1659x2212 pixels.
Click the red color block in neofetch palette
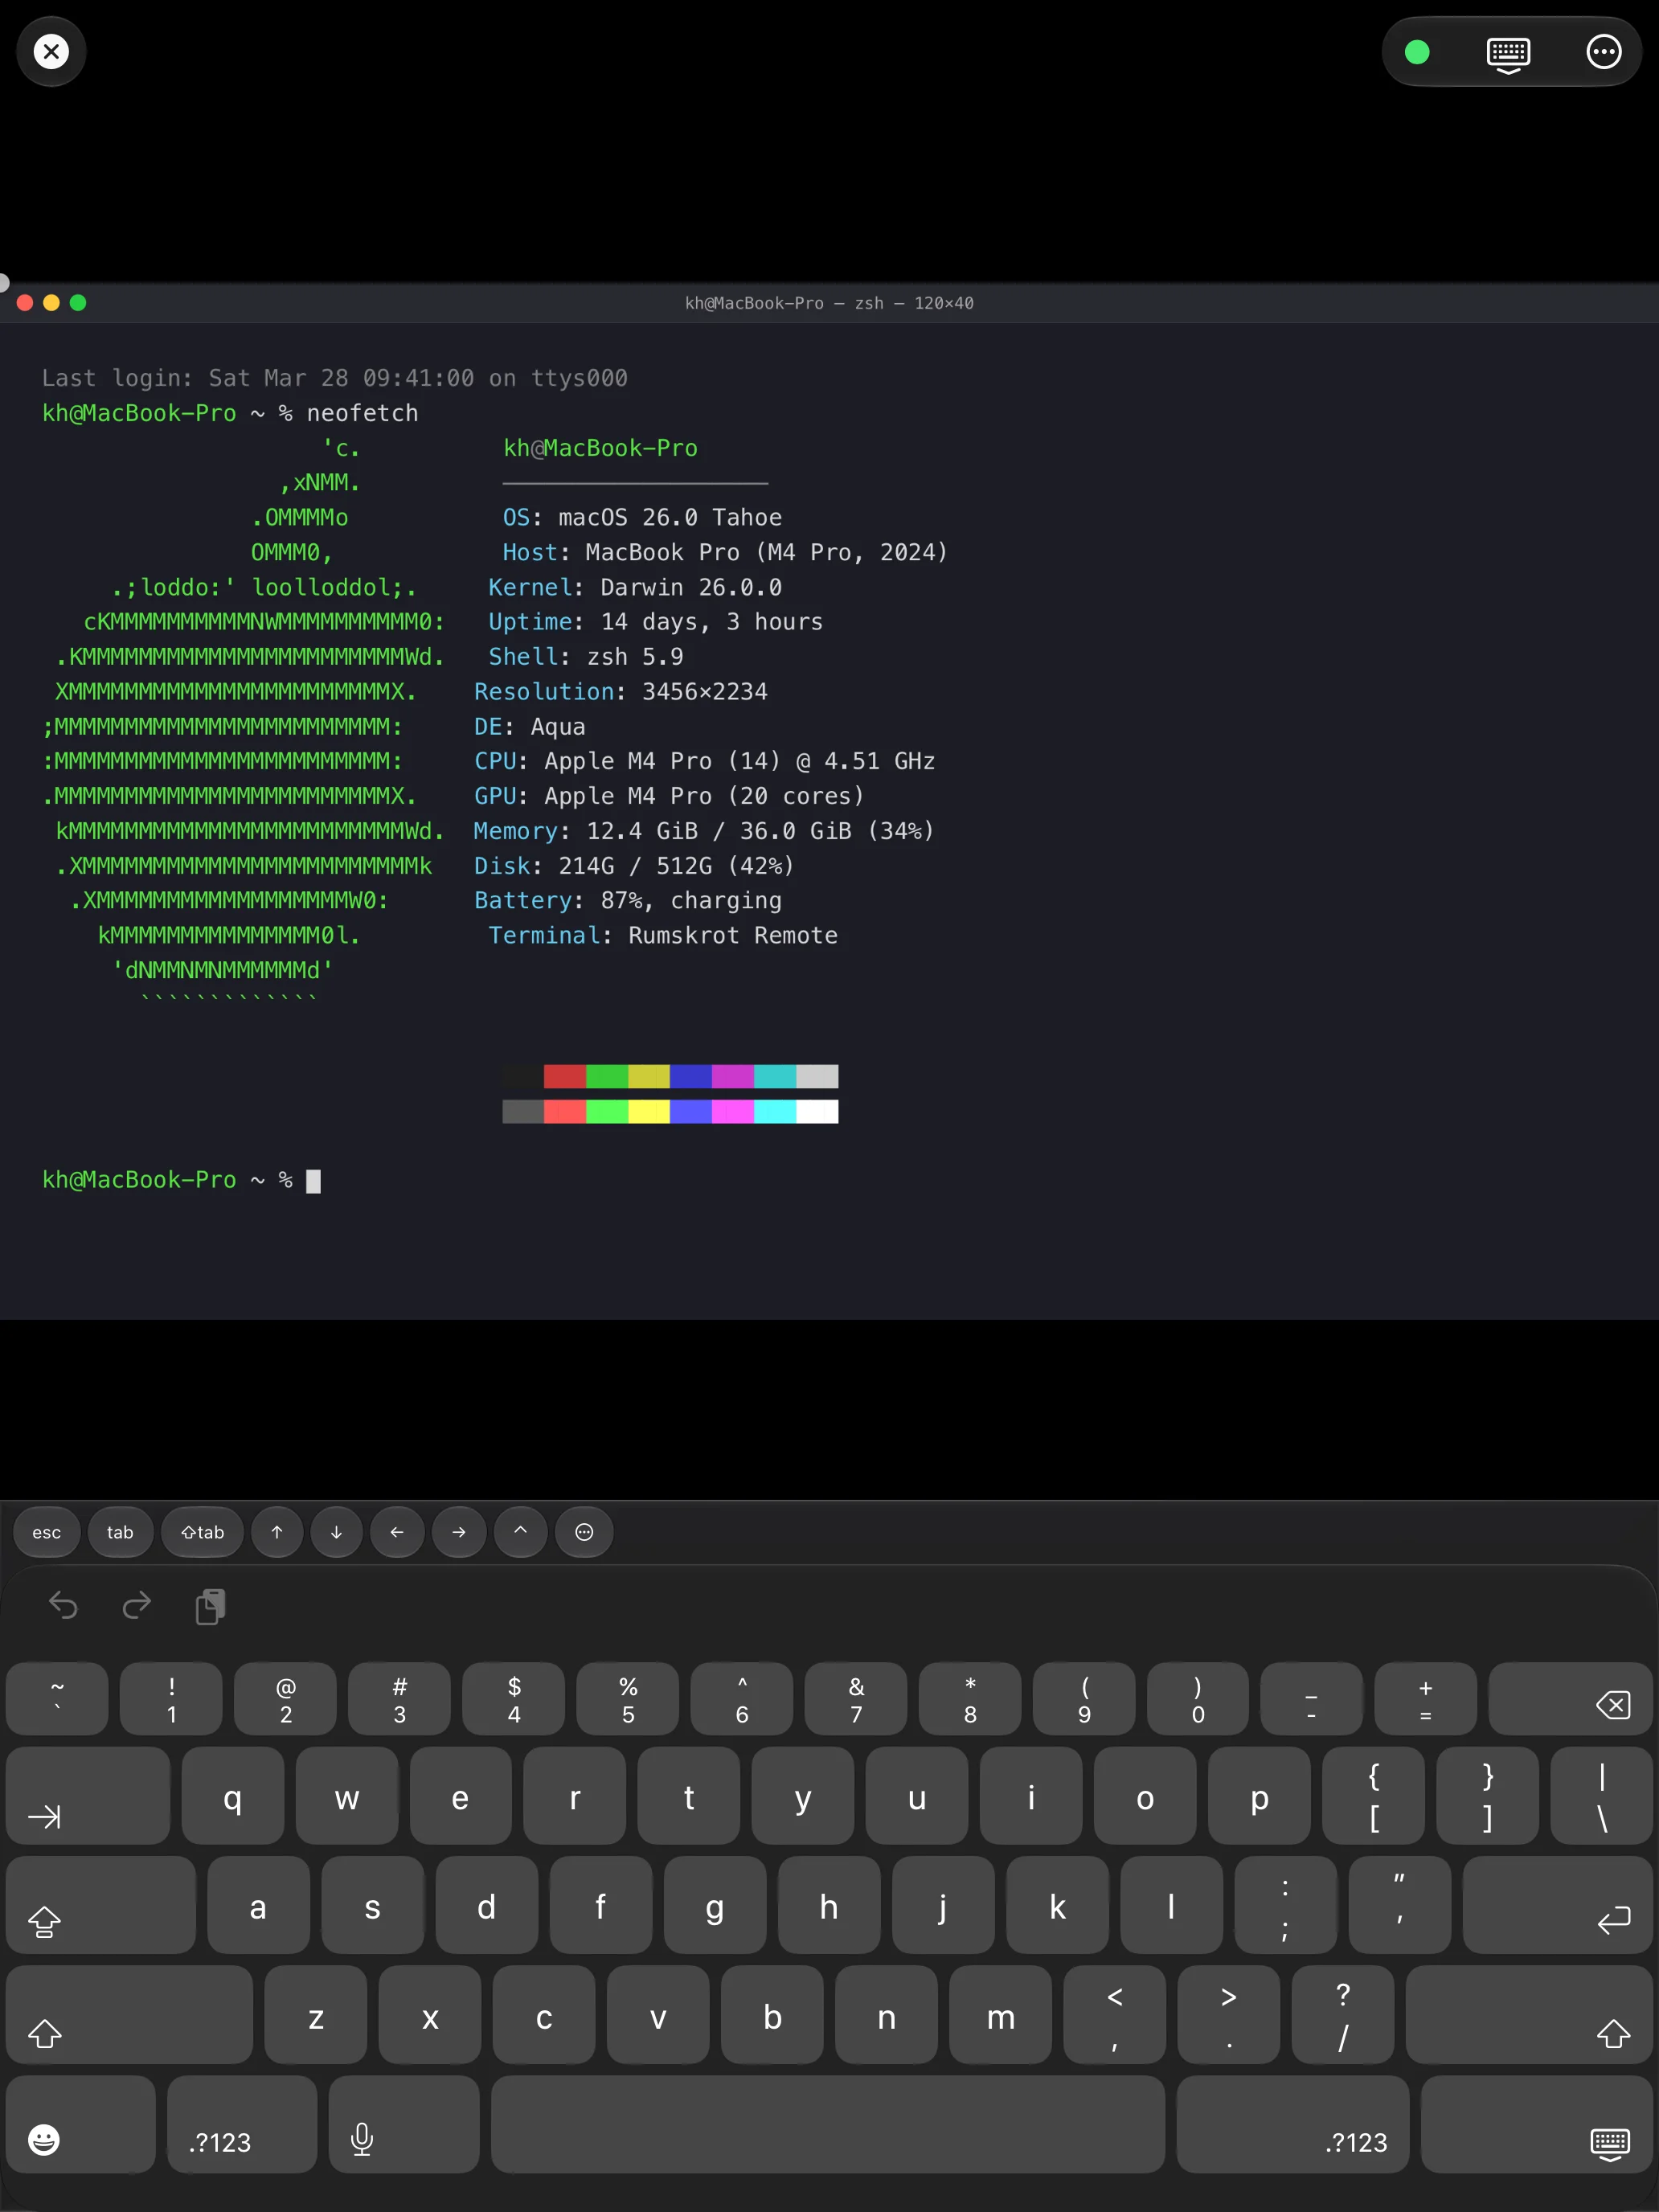click(565, 1076)
